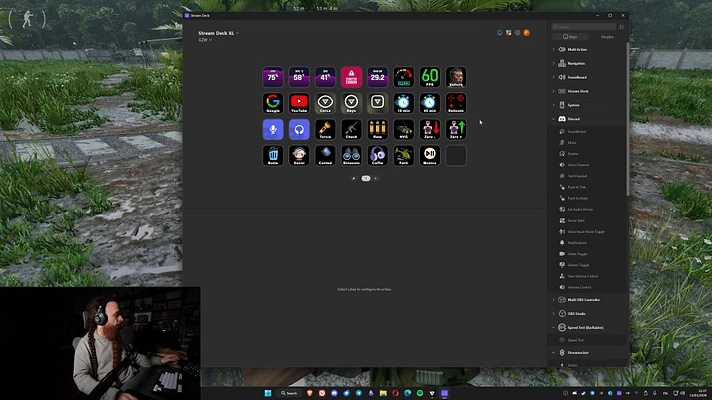Screen dimensions: 712x400
Task: Select the play/pause Musica key
Action: pyautogui.click(x=430, y=155)
